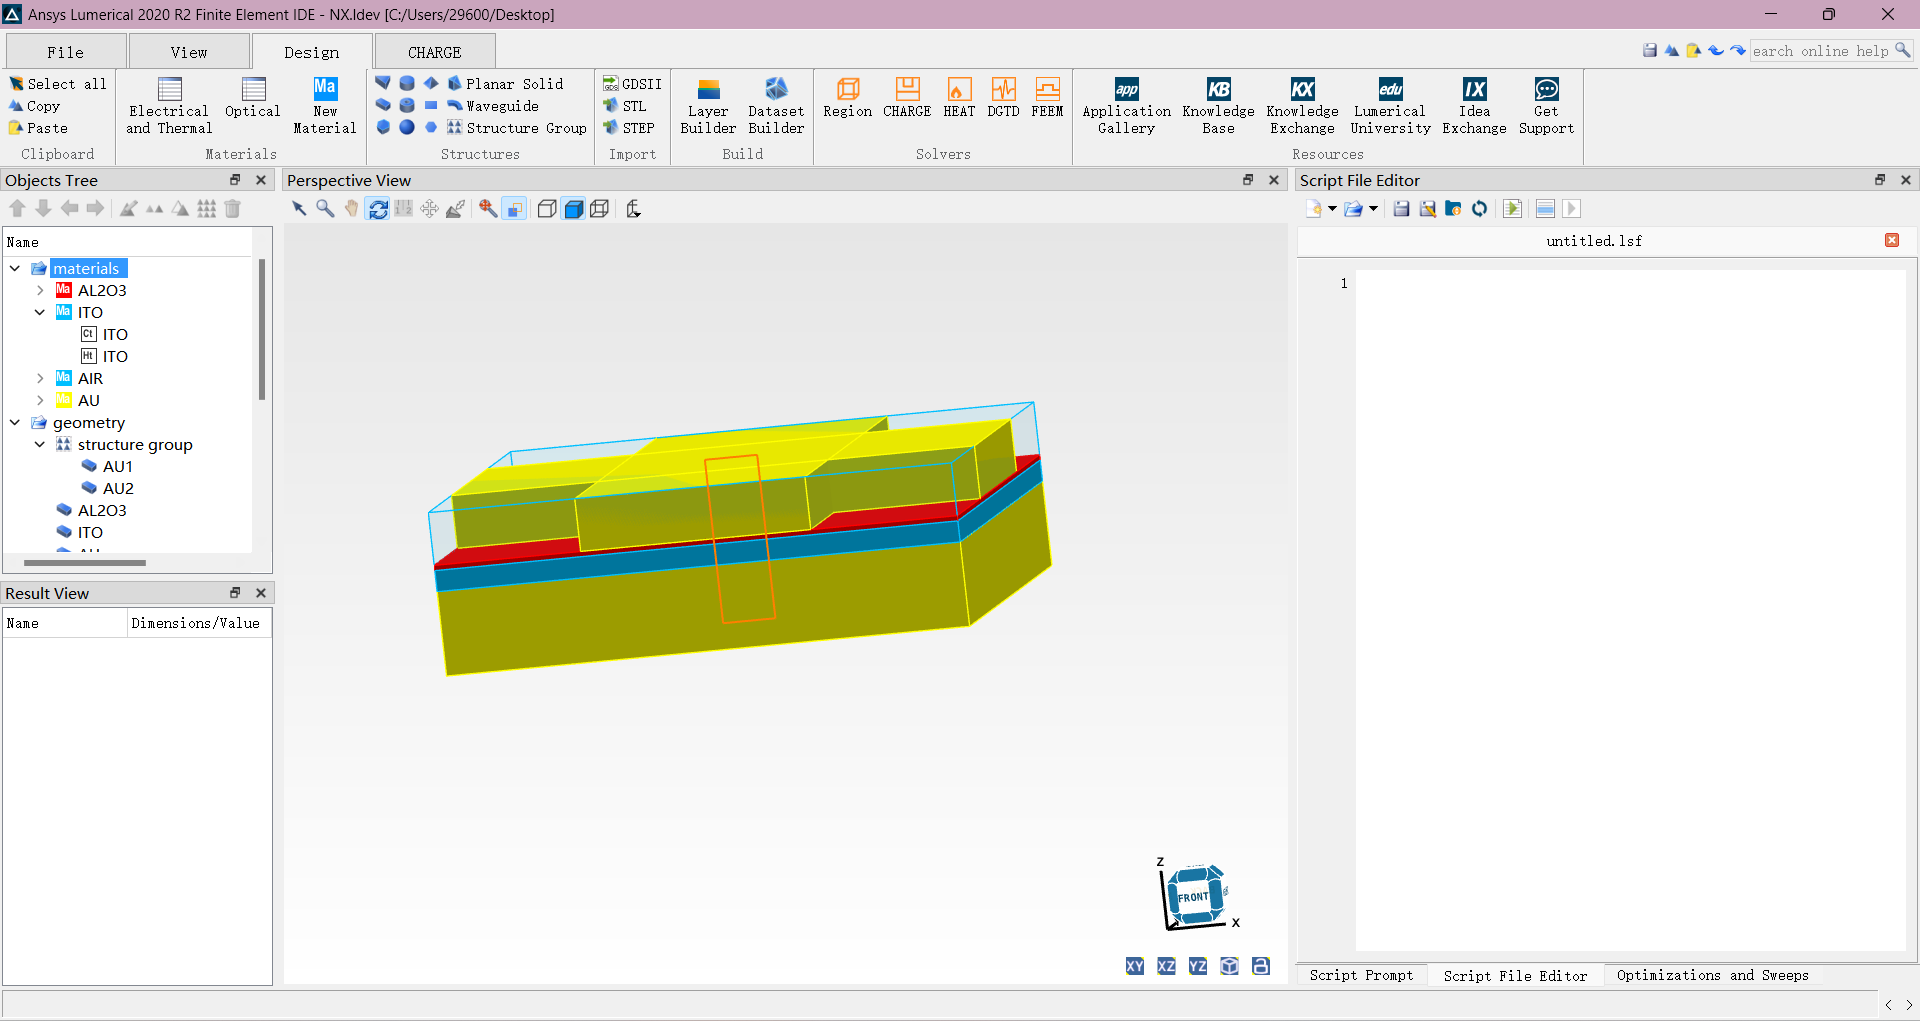
Task: Select the zoom magnifier tool in Perspective View
Action: pyautogui.click(x=325, y=208)
